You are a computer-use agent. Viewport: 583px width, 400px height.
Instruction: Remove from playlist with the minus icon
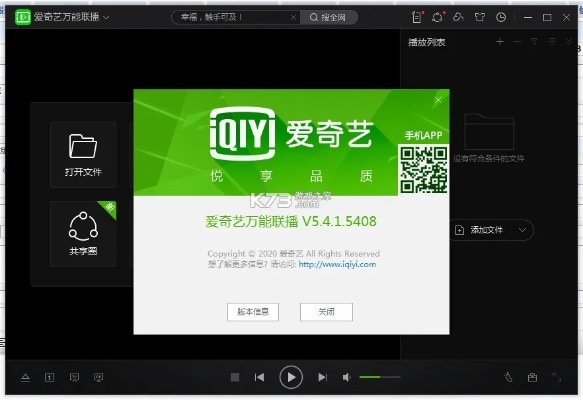tap(517, 42)
